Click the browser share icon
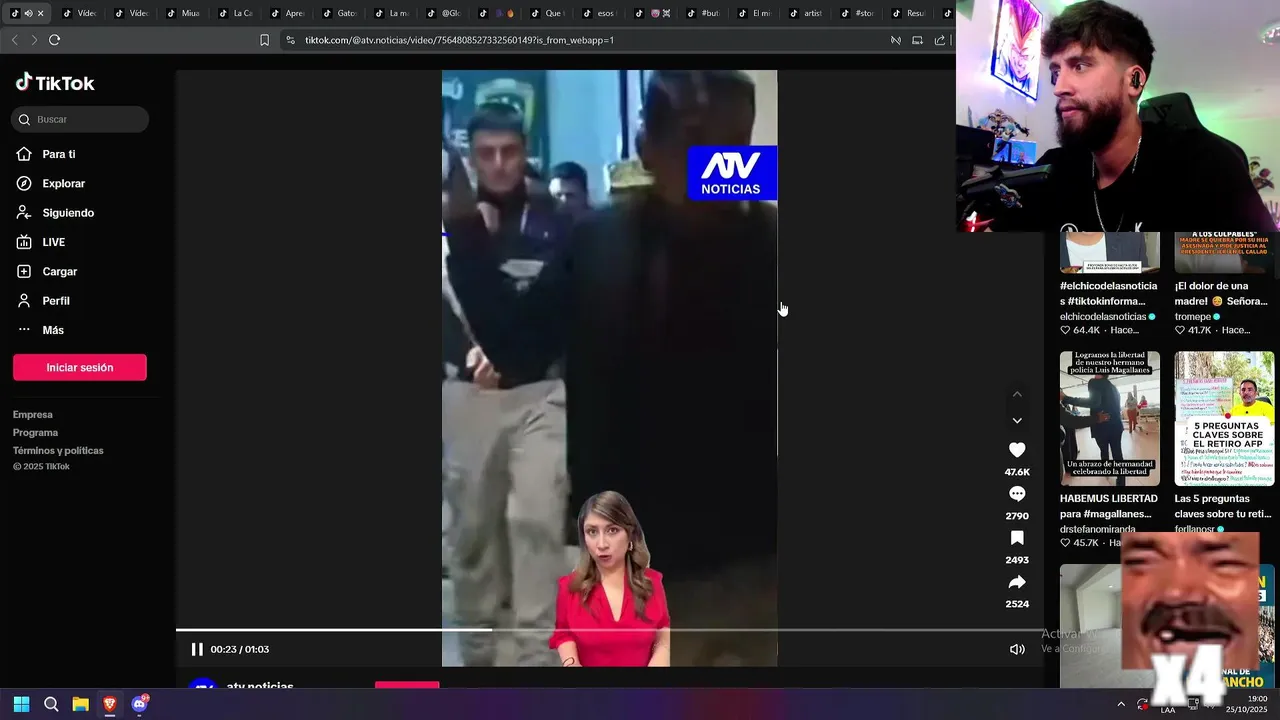Image resolution: width=1280 pixels, height=720 pixels. [x=939, y=40]
